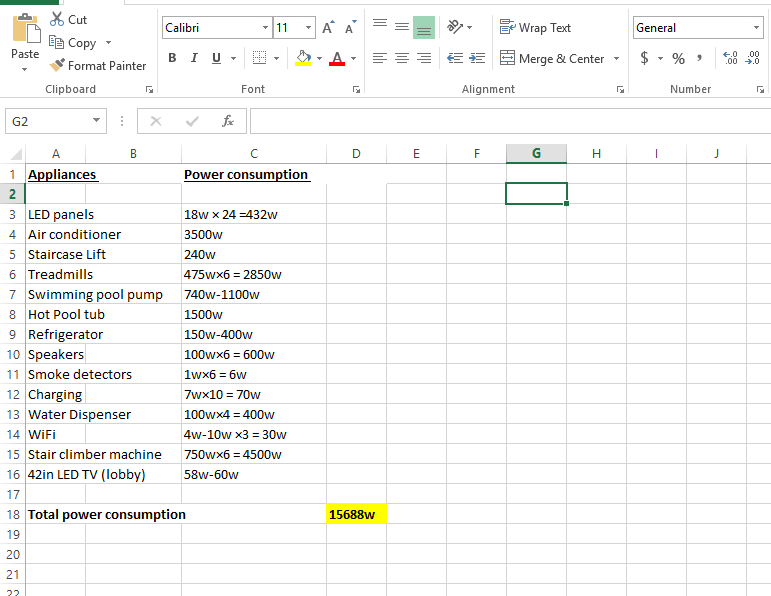Select cell '750w×6 = 4500w'

click(x=254, y=454)
